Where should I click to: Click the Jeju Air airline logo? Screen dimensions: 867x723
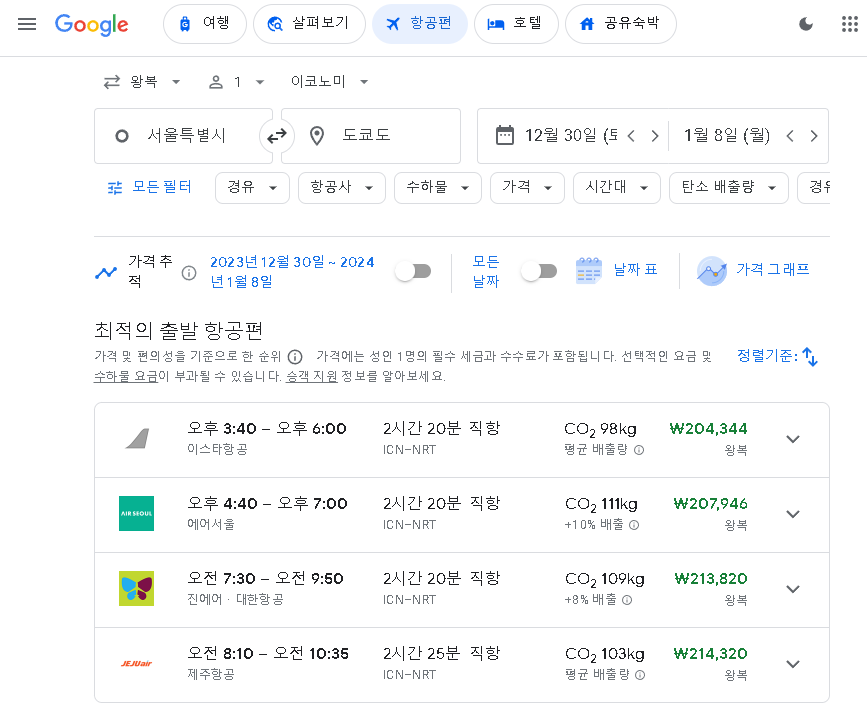coord(136,664)
